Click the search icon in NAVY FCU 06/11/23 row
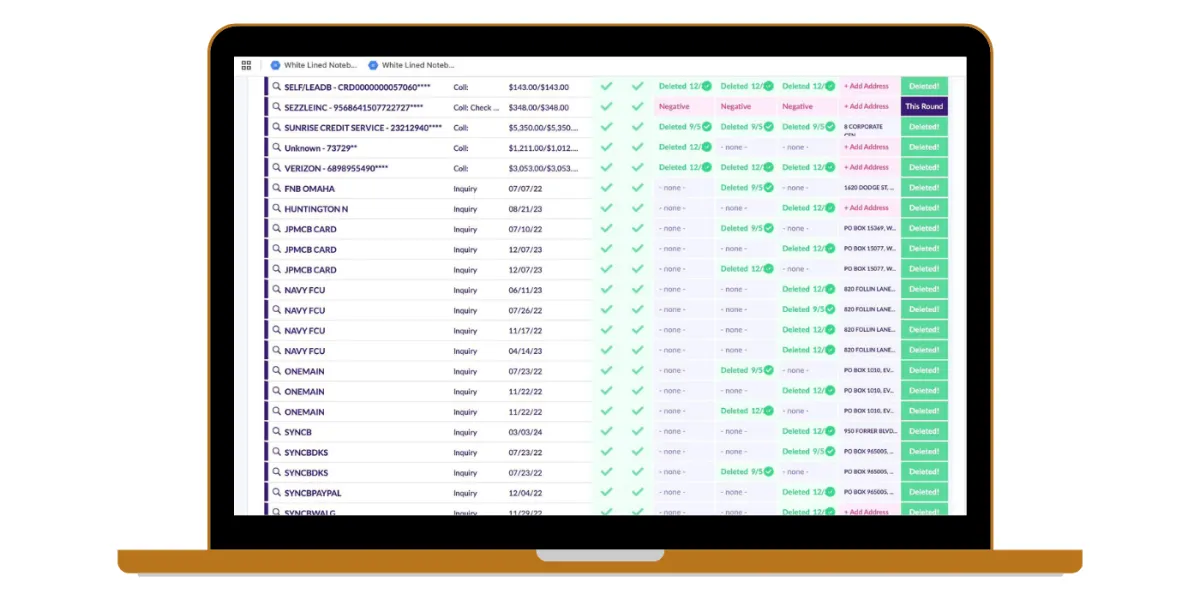Image resolution: width=1200 pixels, height=600 pixels. 277,290
